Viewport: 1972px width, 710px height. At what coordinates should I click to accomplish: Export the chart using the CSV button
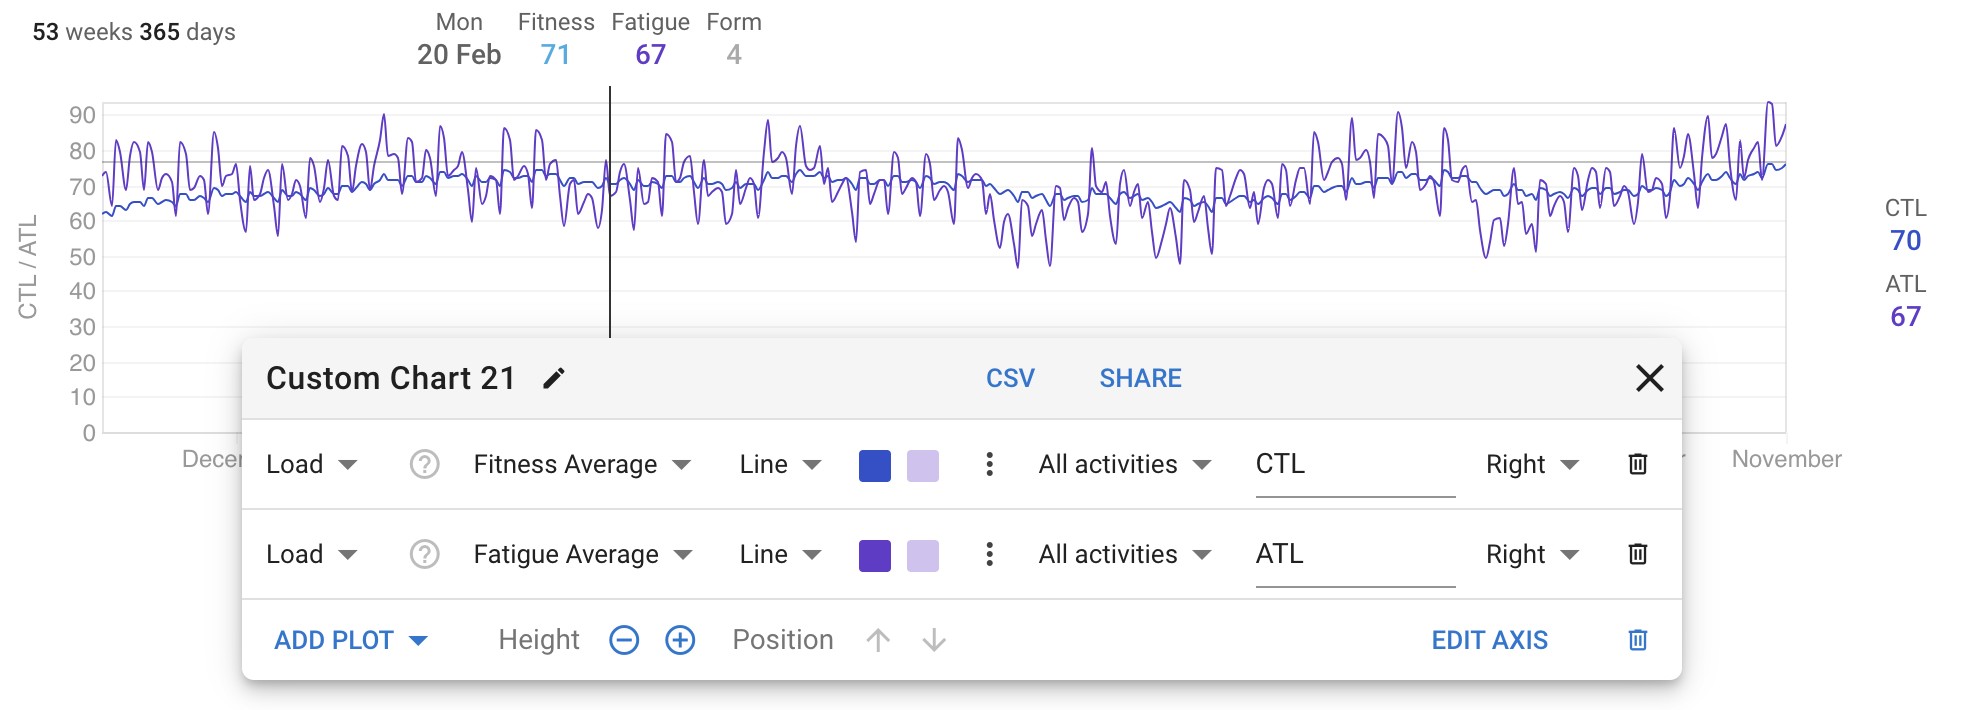(x=1010, y=378)
